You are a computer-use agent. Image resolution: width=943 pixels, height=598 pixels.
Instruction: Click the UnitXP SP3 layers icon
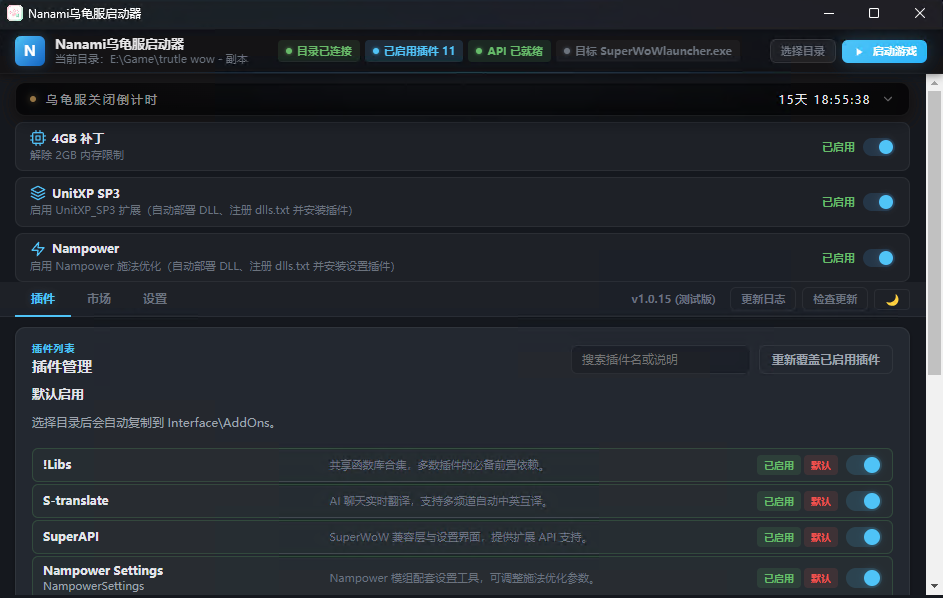pos(38,193)
